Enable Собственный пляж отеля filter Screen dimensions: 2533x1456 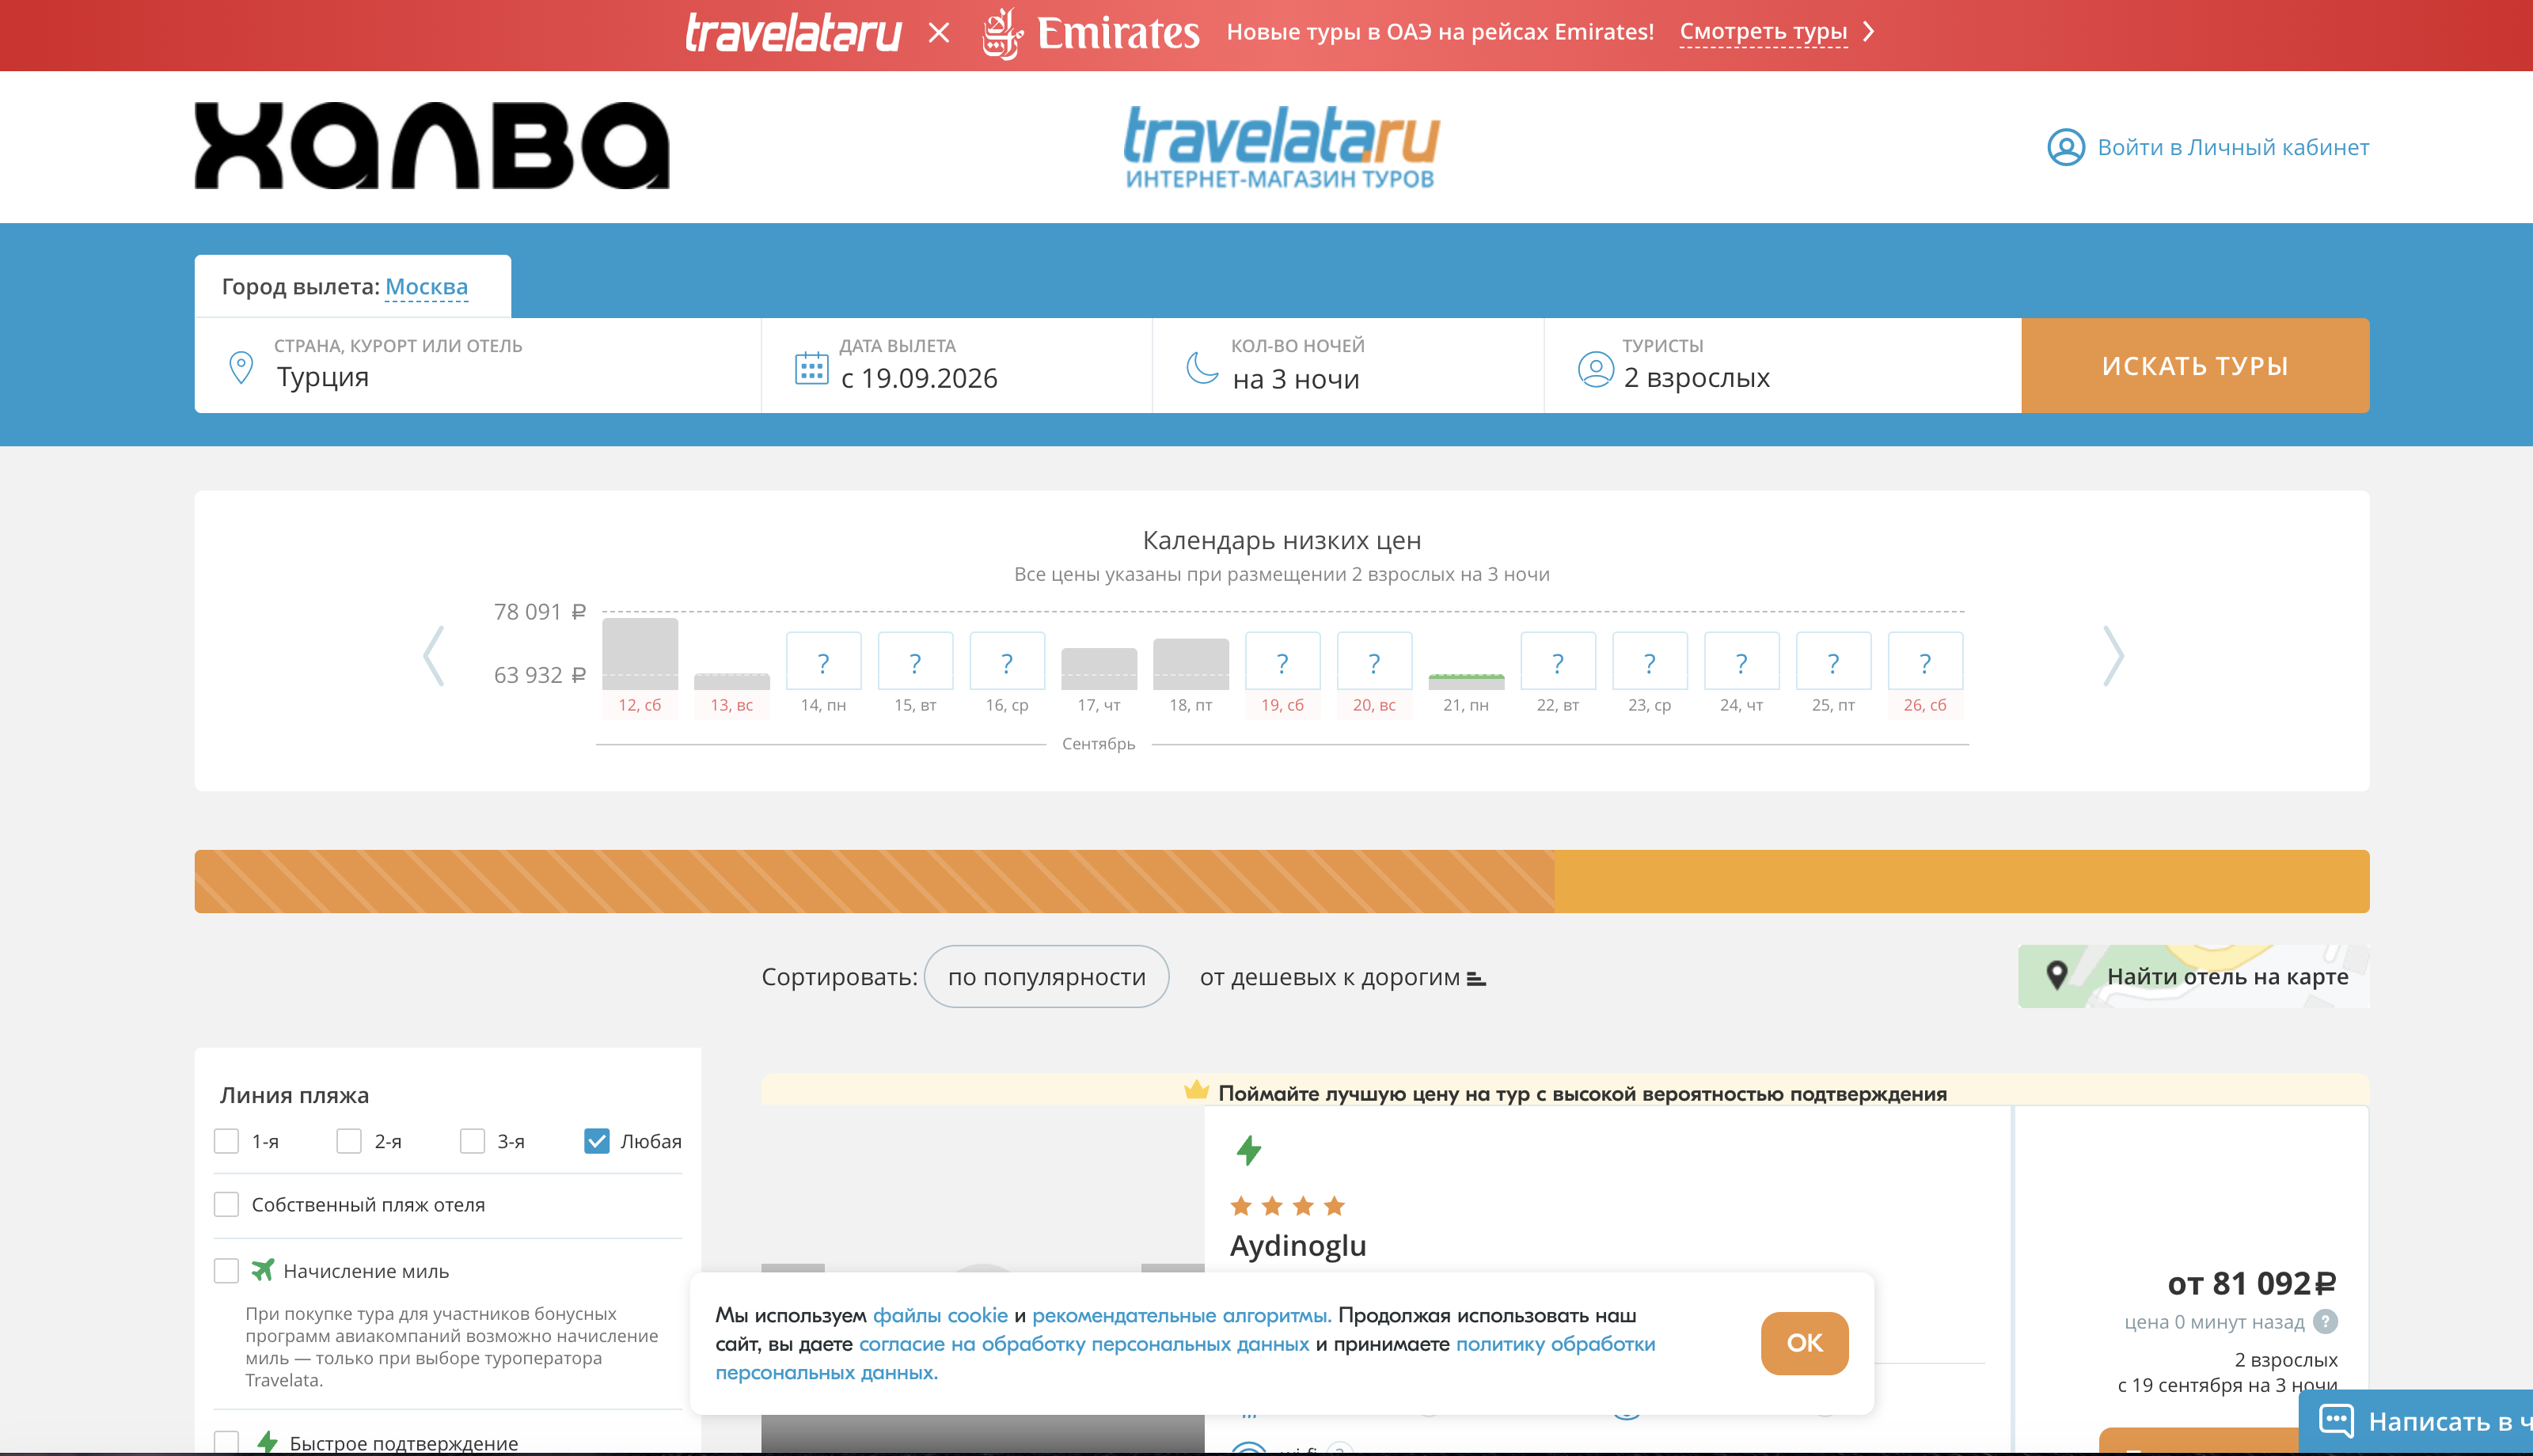coord(226,1204)
